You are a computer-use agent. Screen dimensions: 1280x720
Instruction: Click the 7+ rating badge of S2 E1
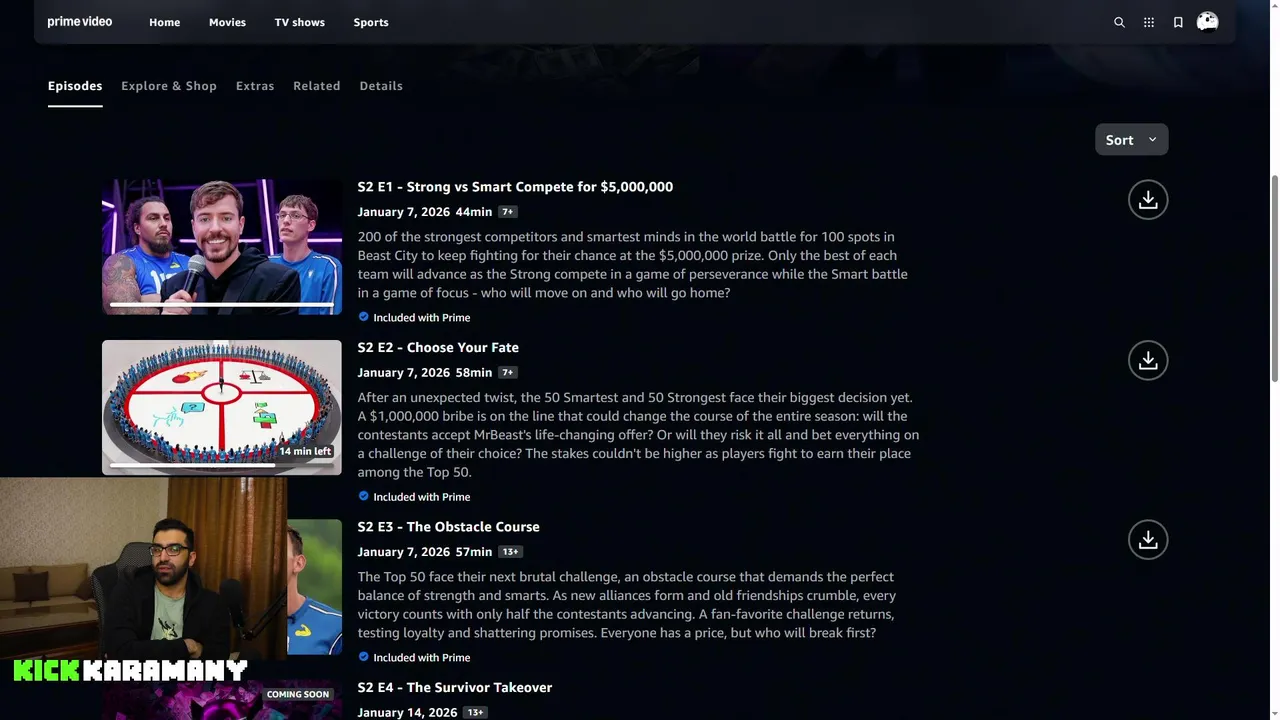coord(507,212)
